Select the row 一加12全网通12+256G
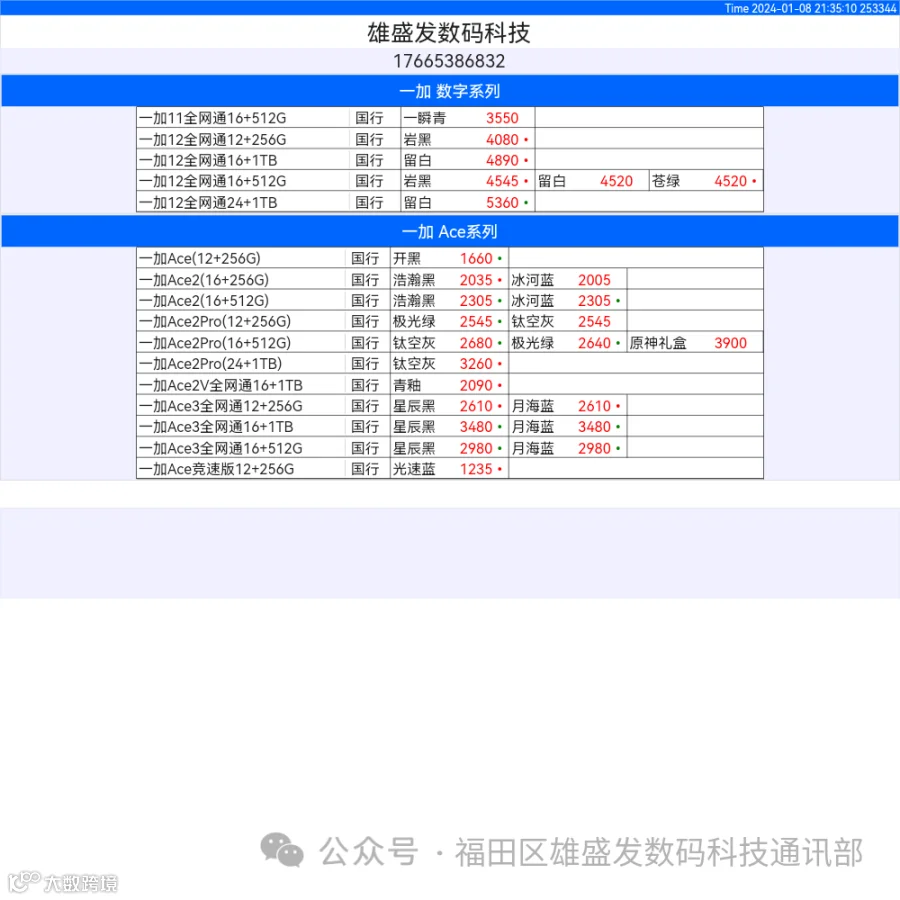This screenshot has width=900, height=900. [450, 139]
